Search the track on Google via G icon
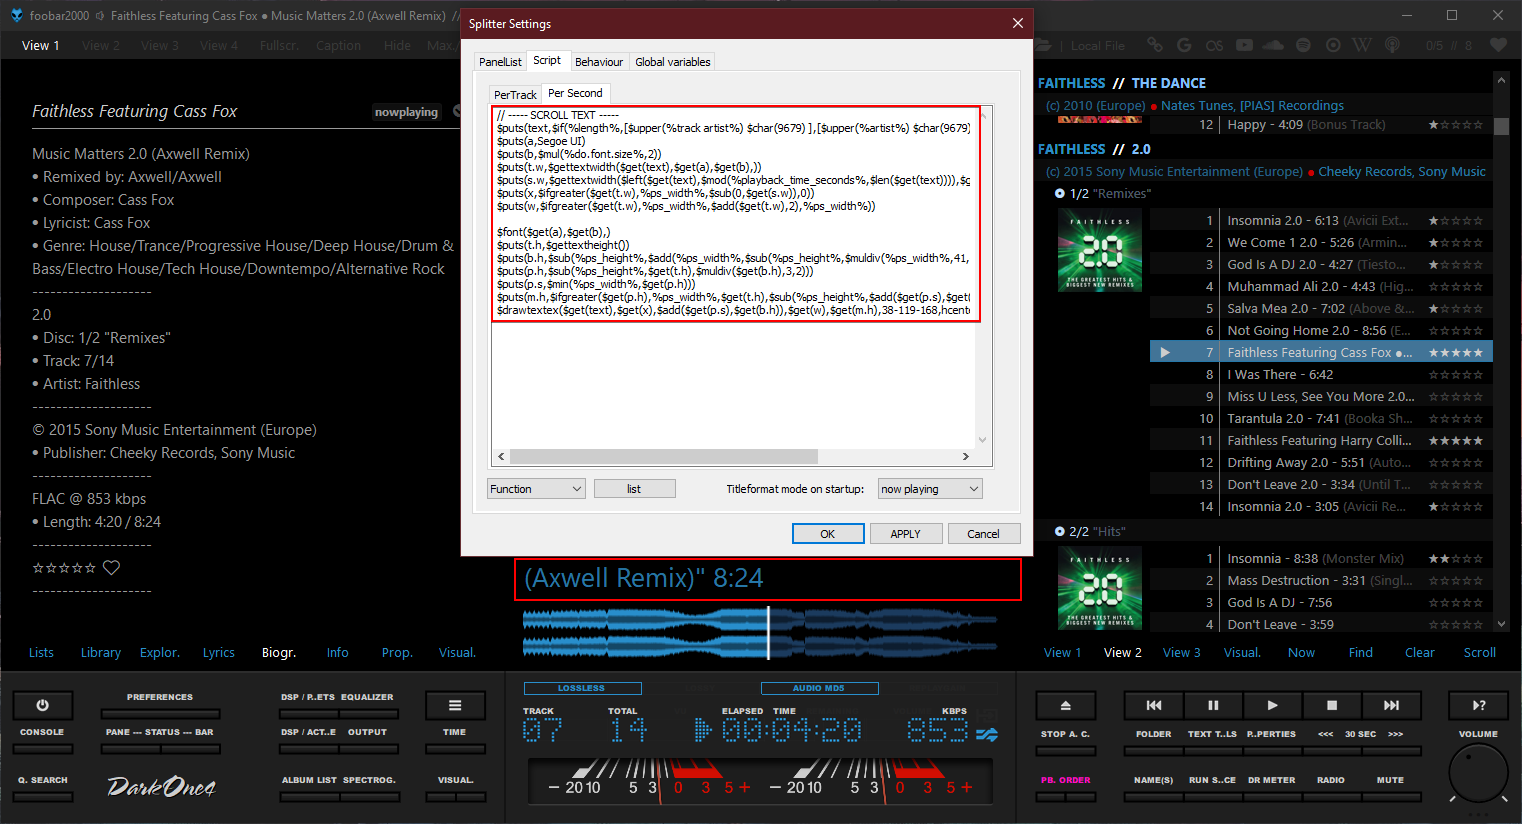This screenshot has height=824, width=1522. pyautogui.click(x=1185, y=45)
